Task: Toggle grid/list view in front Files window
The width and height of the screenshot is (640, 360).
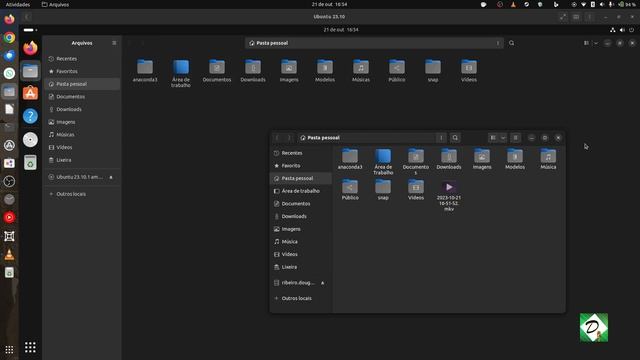Action: tap(493, 138)
